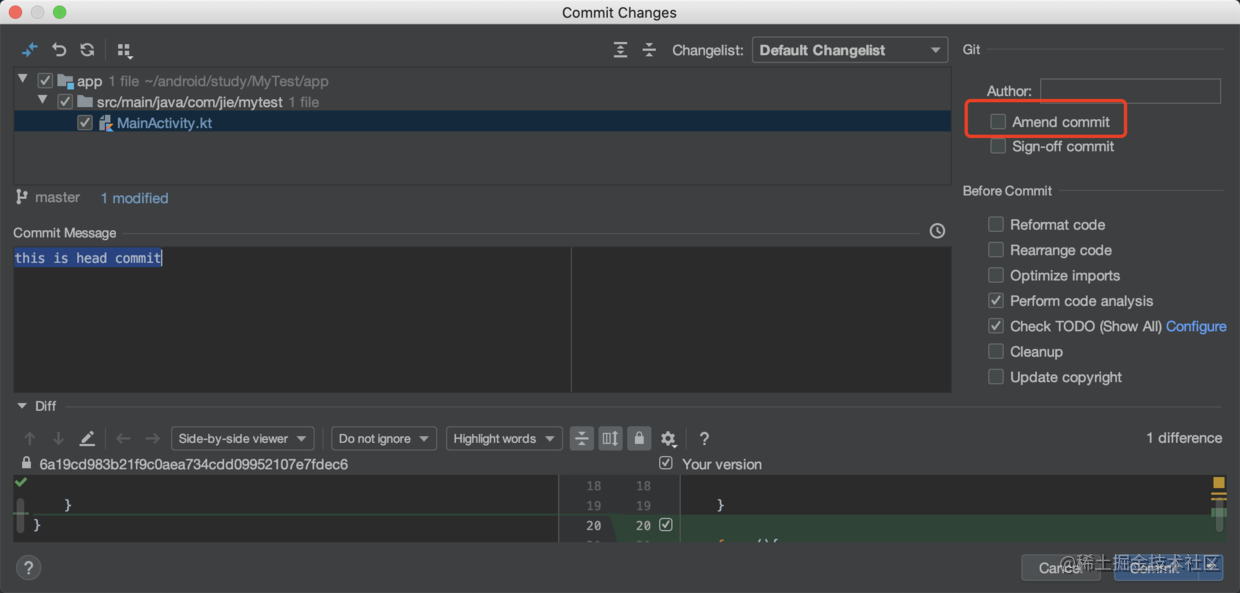Click the Expand All icon near Changelist
The height and width of the screenshot is (593, 1240).
point(621,50)
